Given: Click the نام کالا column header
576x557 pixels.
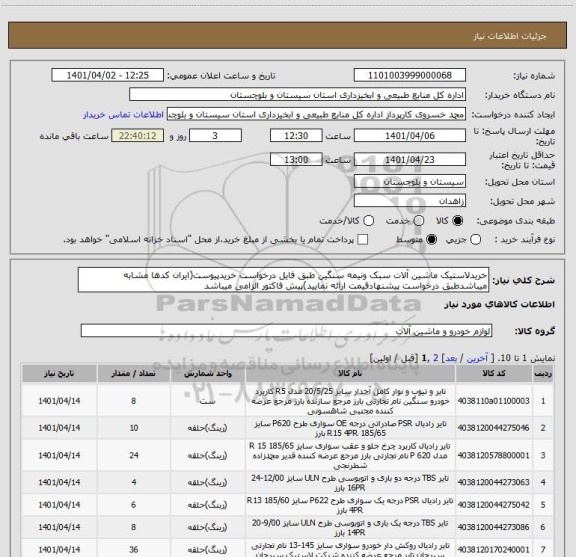Looking at the screenshot, I should pyautogui.click(x=350, y=373).
